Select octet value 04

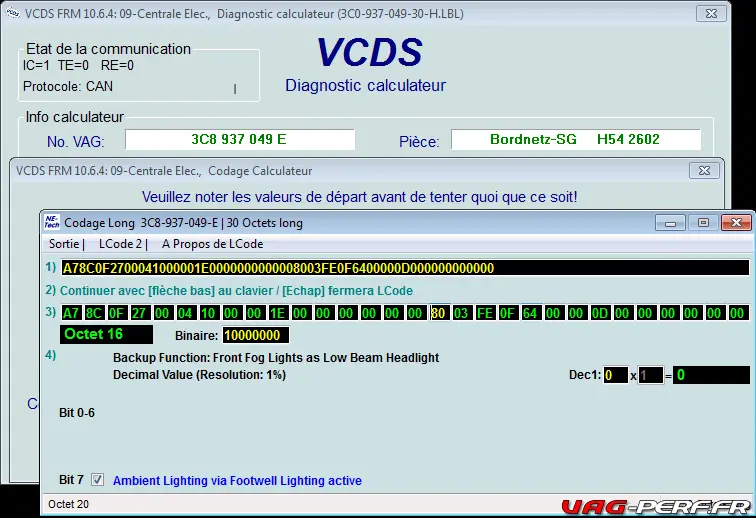(185, 313)
